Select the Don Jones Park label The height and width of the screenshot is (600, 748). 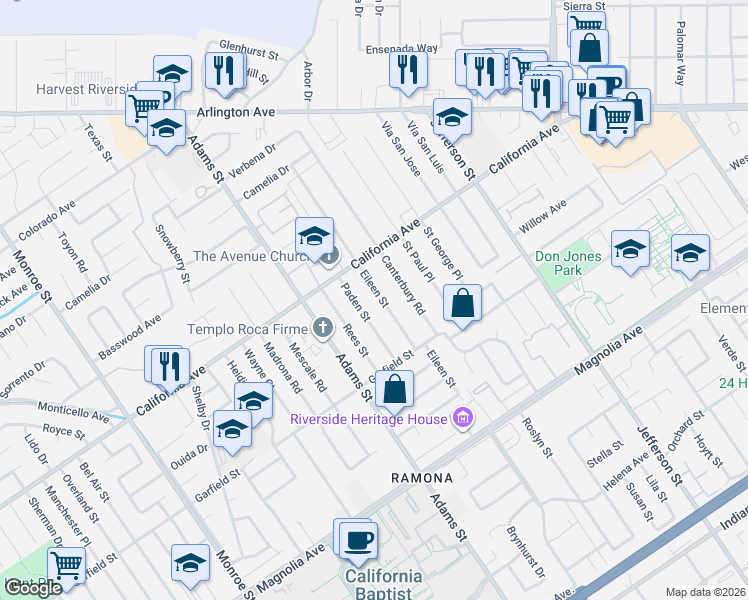tap(568, 263)
